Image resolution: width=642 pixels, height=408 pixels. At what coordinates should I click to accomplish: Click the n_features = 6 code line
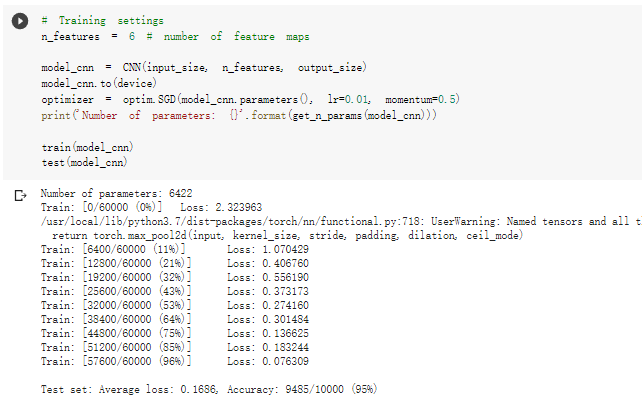coord(175,36)
